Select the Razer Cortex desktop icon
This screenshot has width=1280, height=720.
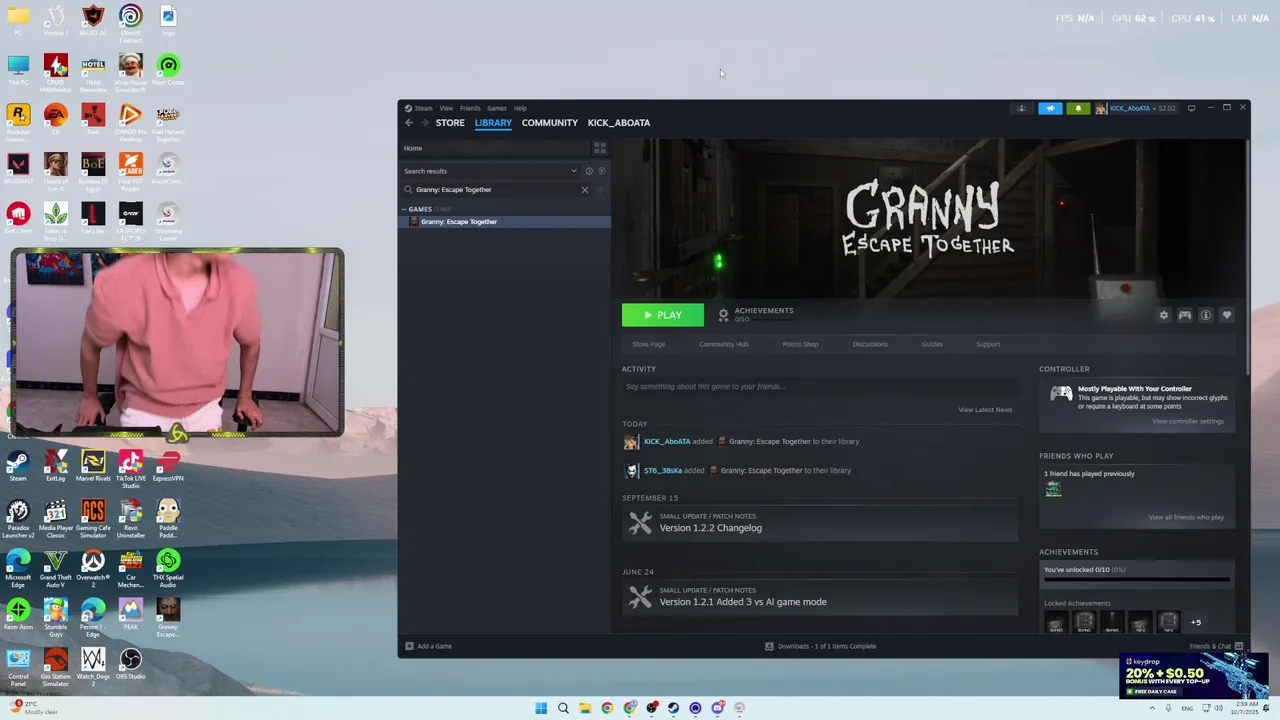coord(168,70)
